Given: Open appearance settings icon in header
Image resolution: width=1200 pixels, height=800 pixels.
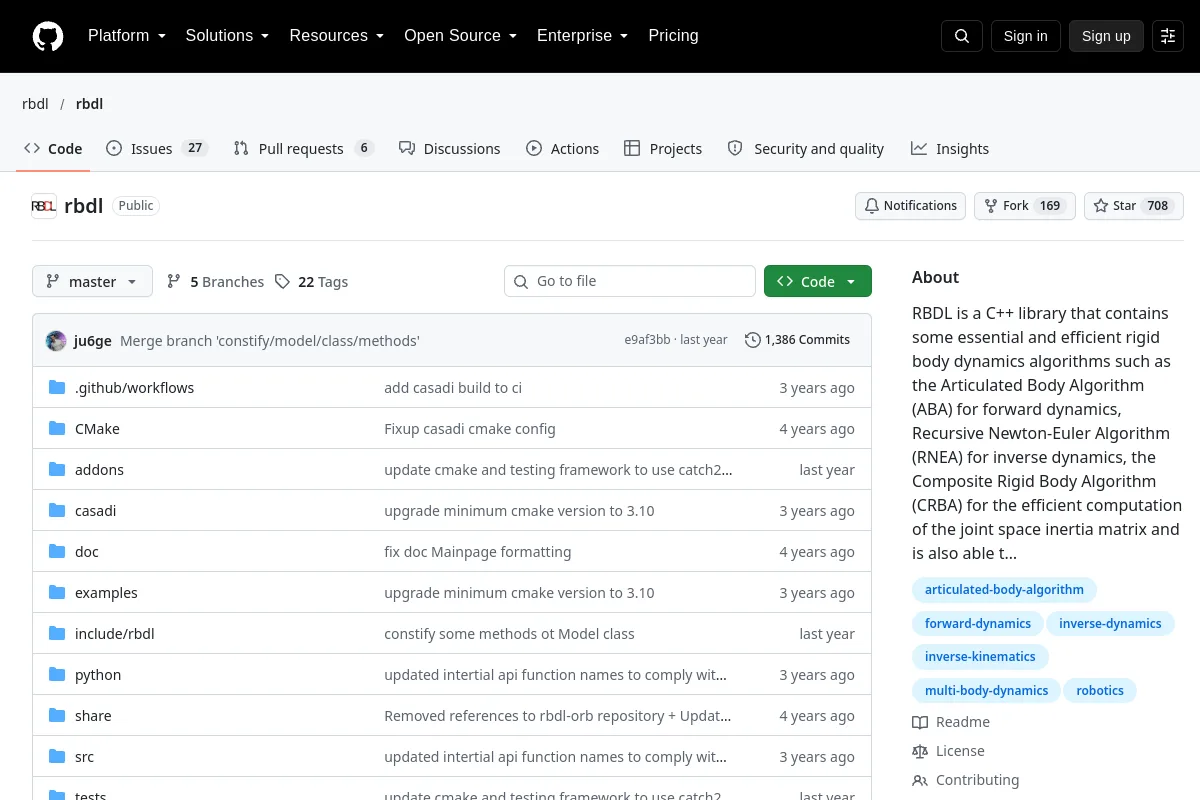Looking at the screenshot, I should [x=1168, y=36].
